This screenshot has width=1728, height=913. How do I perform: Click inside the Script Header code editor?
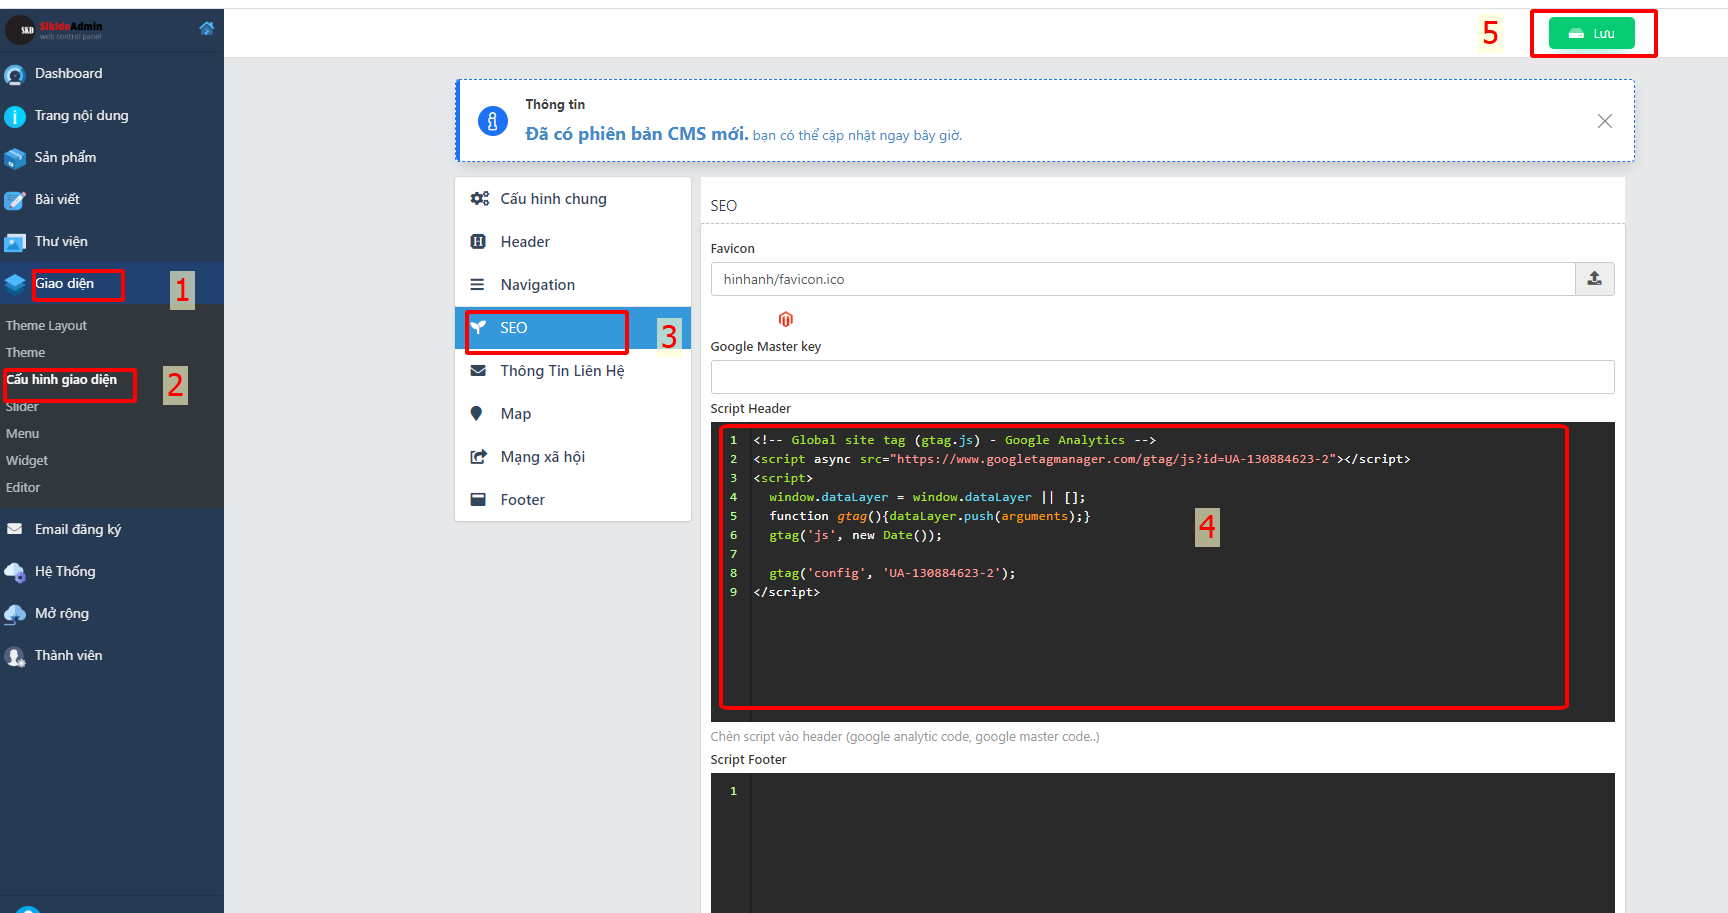pyautogui.click(x=1162, y=571)
